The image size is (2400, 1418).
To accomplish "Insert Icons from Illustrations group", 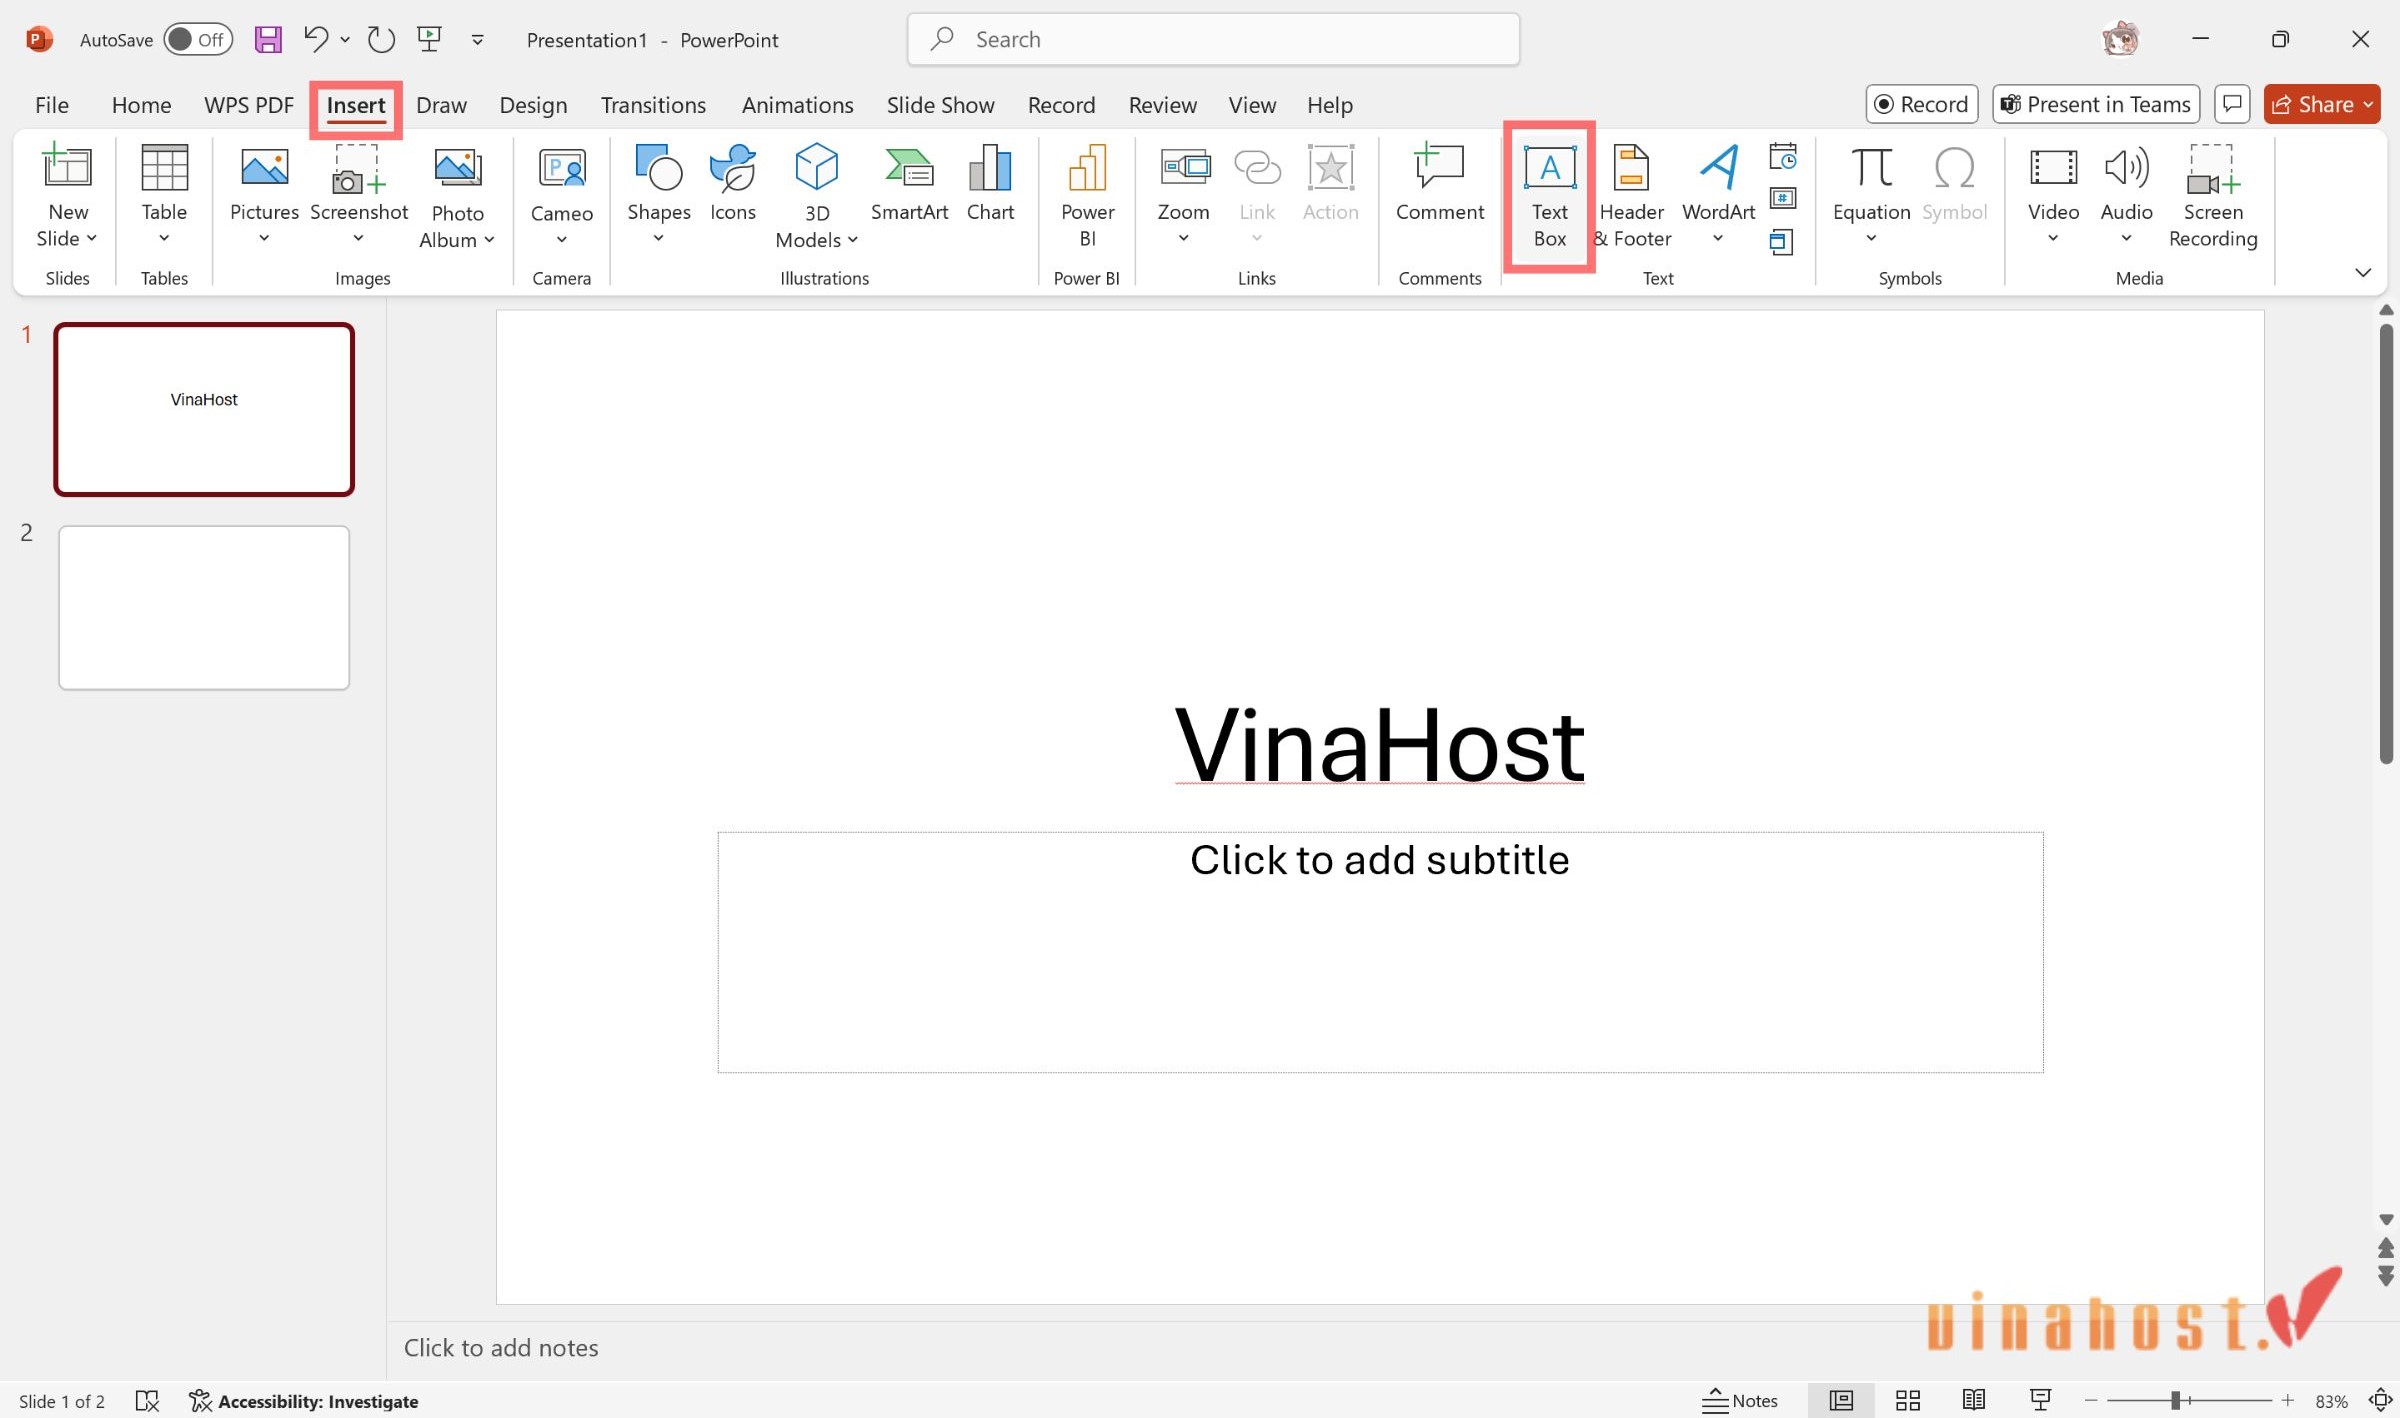I will (733, 185).
